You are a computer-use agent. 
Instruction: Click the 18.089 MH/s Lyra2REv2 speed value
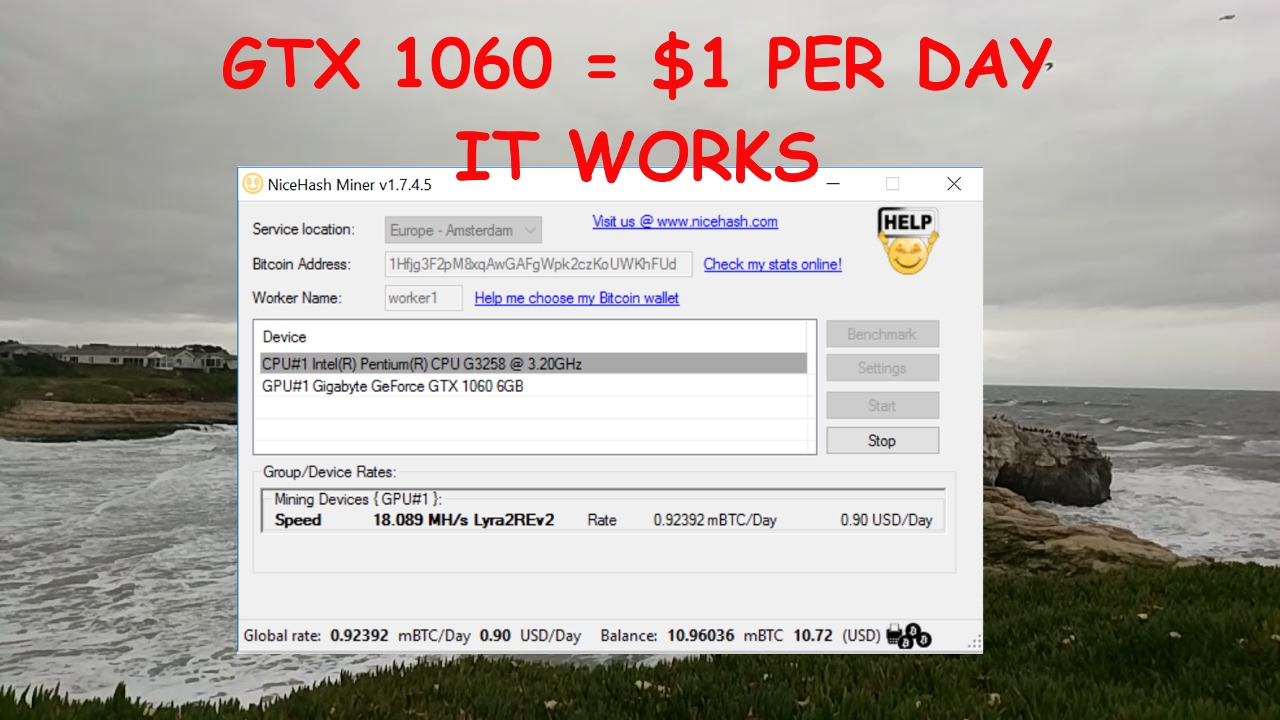[x=463, y=520]
